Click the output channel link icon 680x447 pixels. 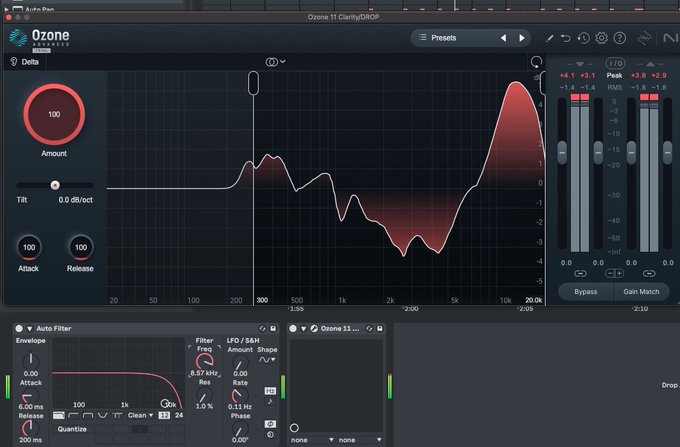(x=649, y=274)
